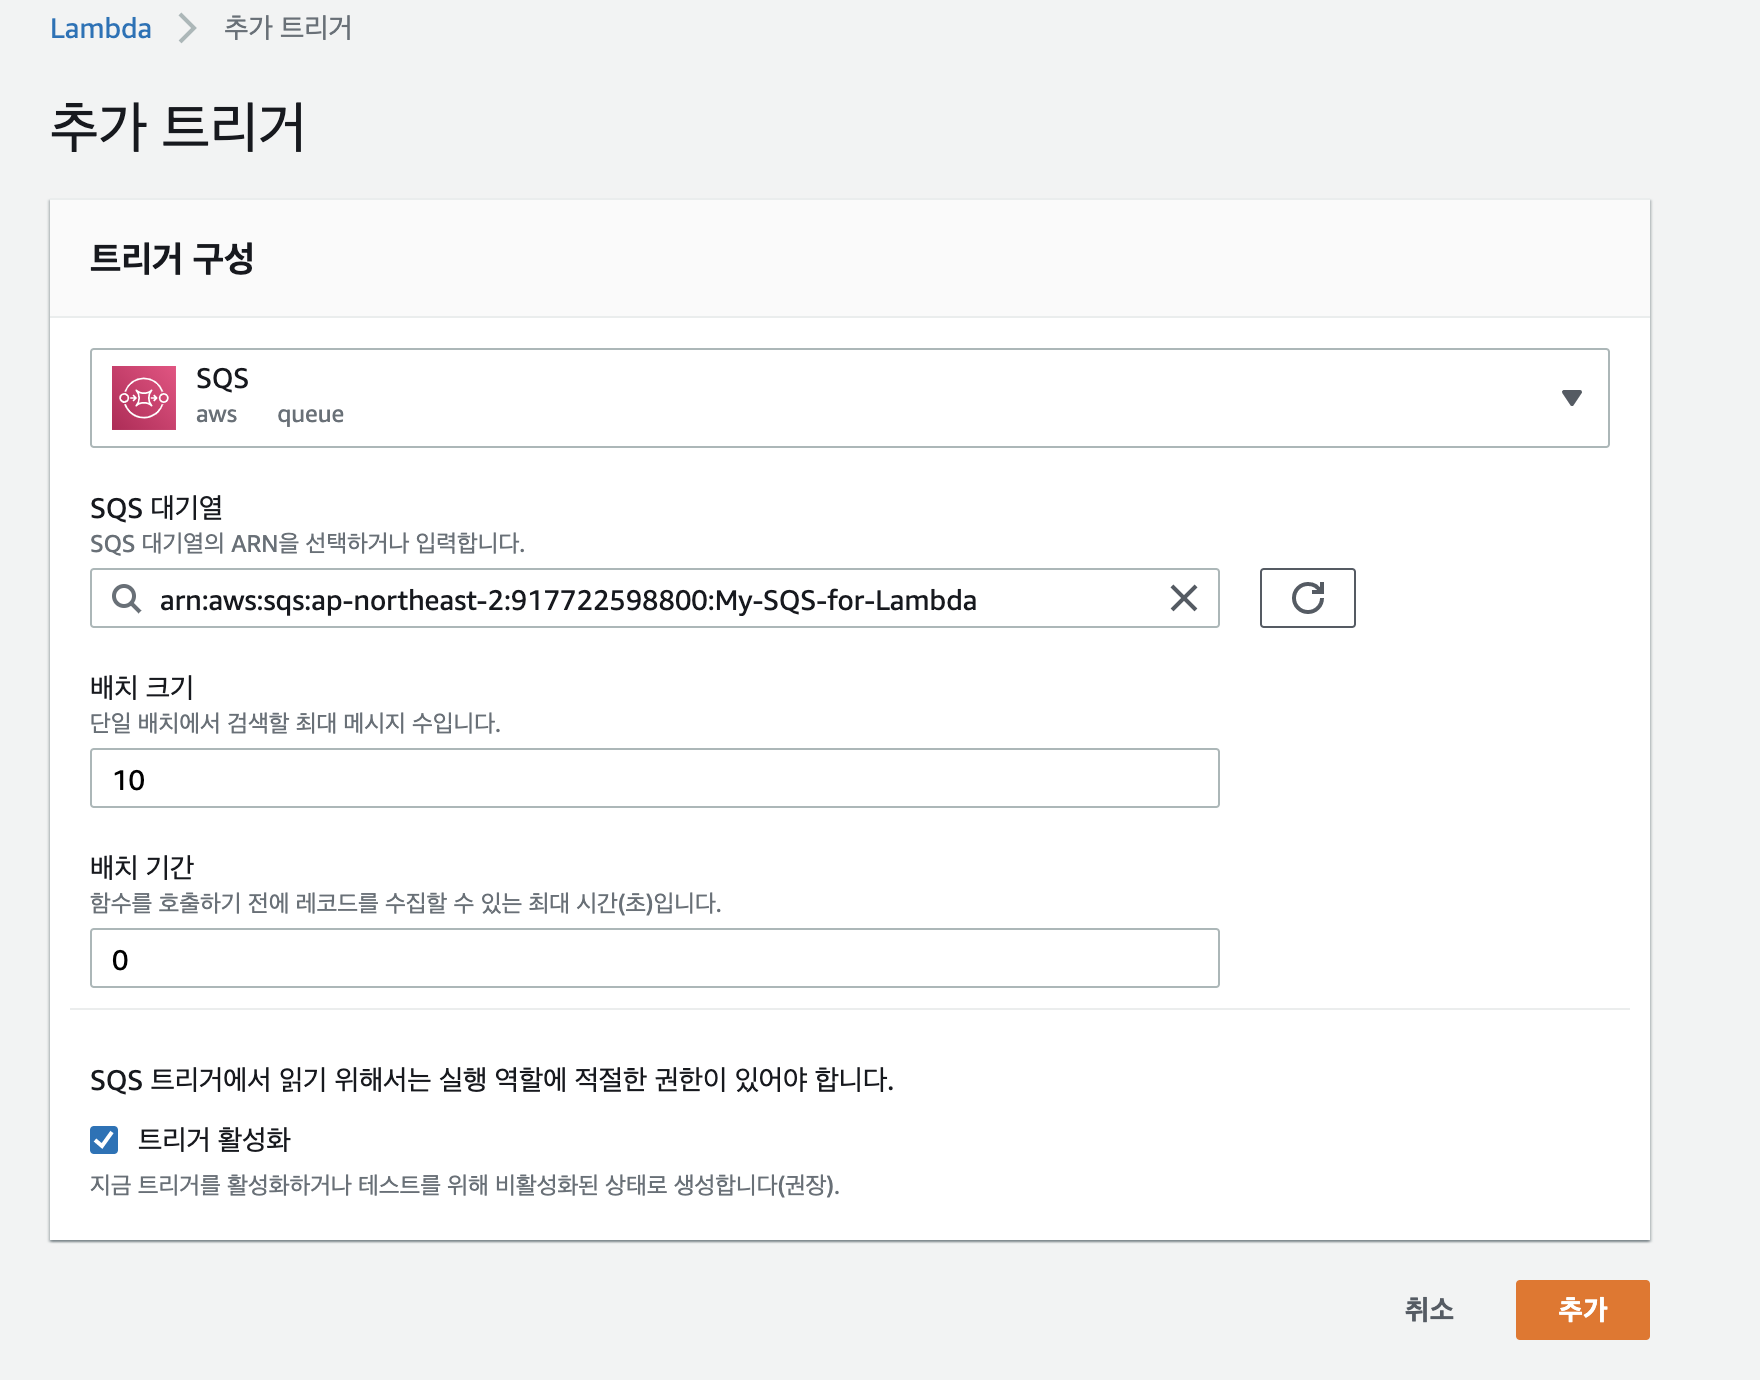This screenshot has width=1760, height=1380.
Task: Click the batch window field showing 0
Action: coord(654,958)
